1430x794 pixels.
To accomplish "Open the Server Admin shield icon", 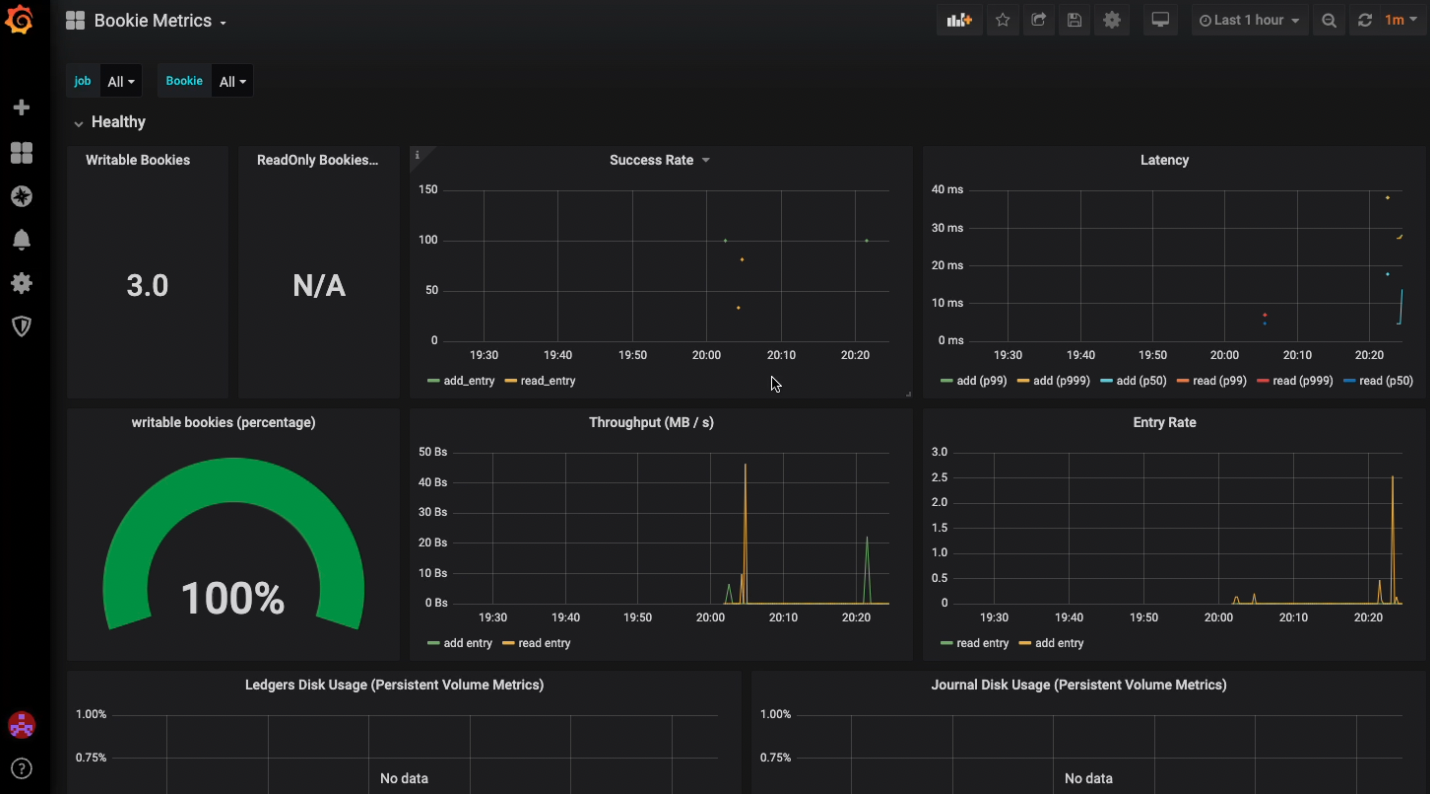I will coord(21,327).
